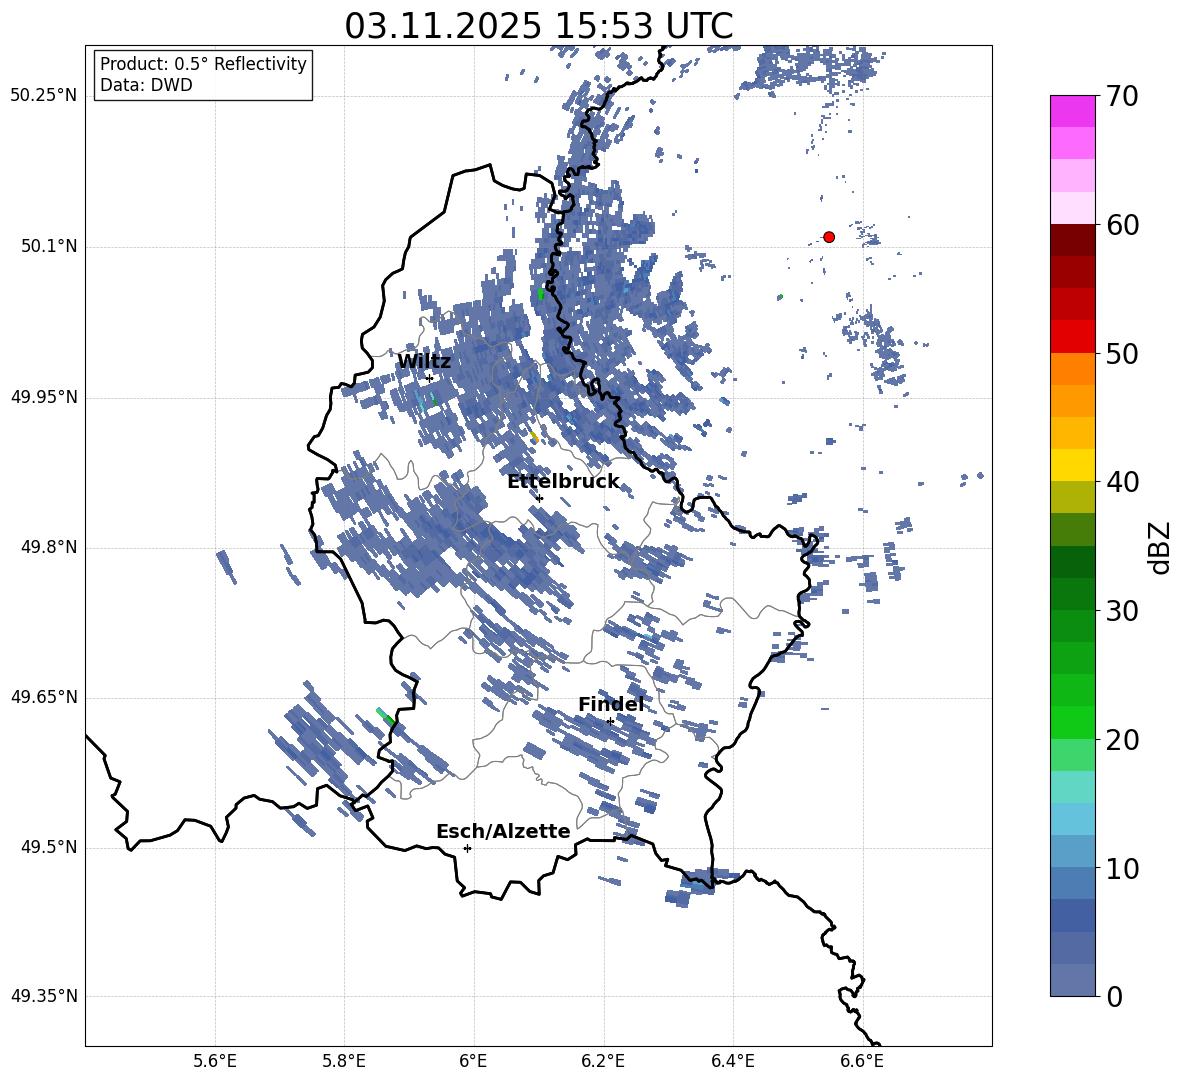Click colorbar tick value 30
This screenshot has height=1081, width=1184.
pyautogui.click(x=1122, y=611)
